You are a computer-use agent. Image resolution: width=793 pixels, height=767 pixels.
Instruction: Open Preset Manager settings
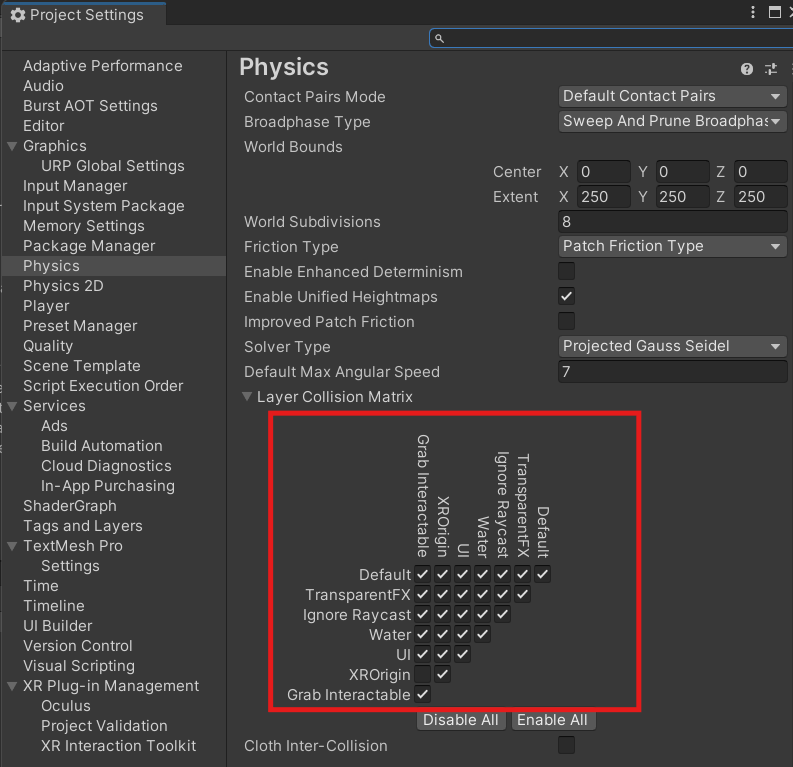80,326
